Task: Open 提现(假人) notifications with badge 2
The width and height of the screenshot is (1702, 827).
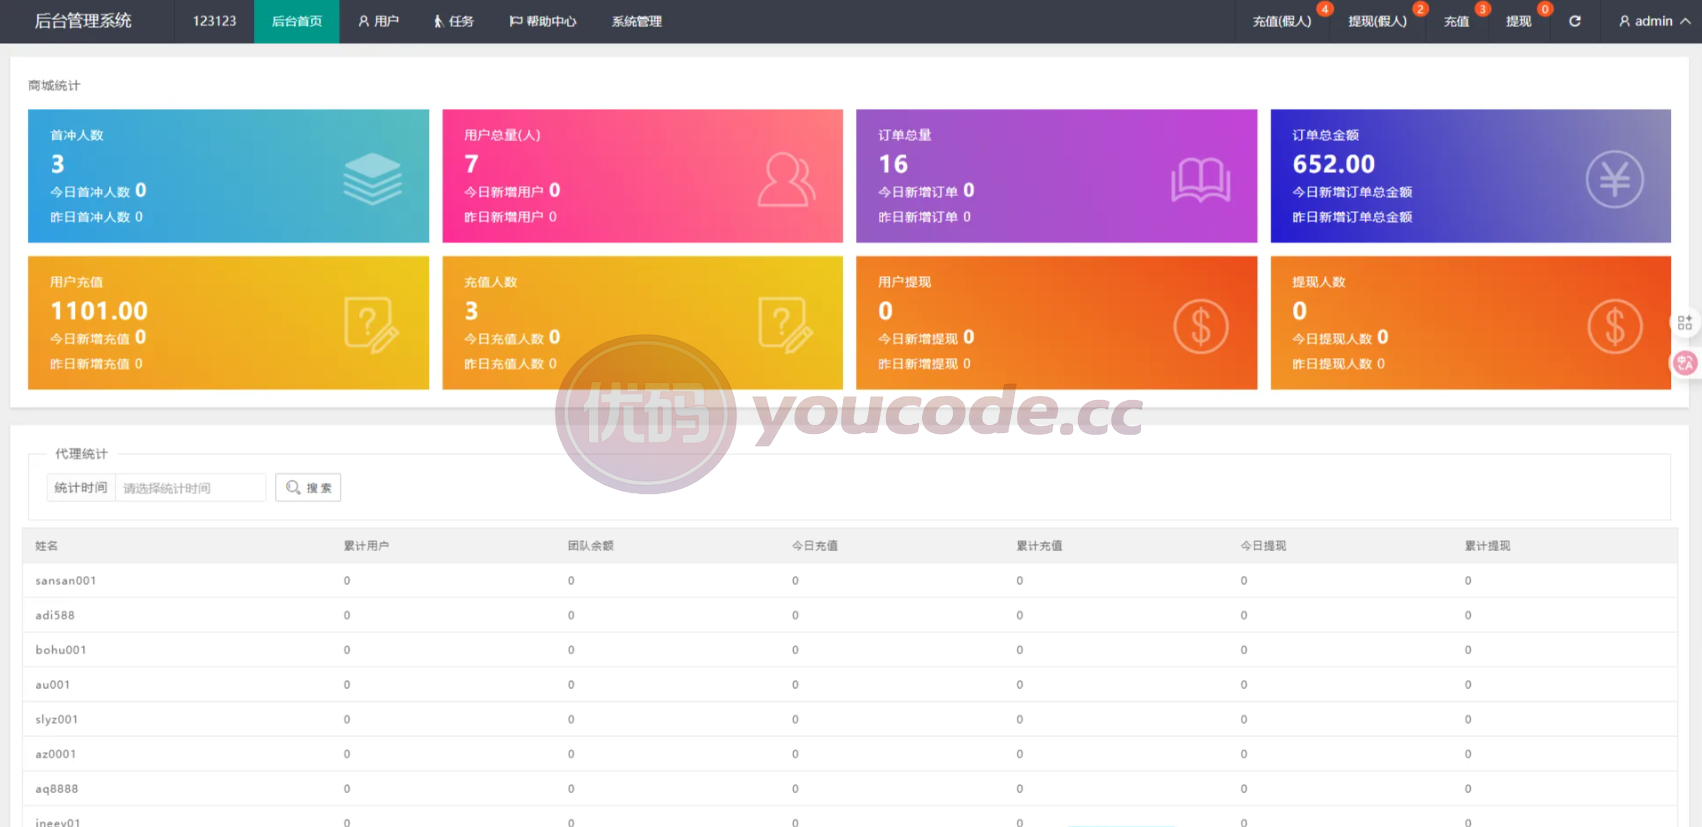Action: click(1377, 21)
